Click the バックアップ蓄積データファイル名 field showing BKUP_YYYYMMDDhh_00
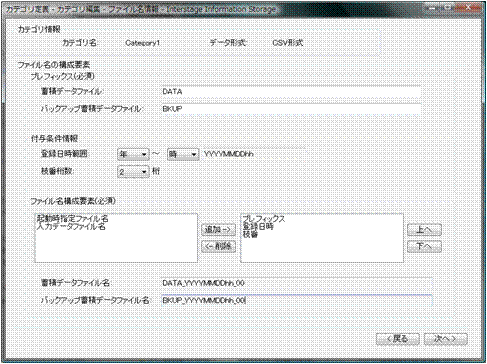 pos(296,301)
